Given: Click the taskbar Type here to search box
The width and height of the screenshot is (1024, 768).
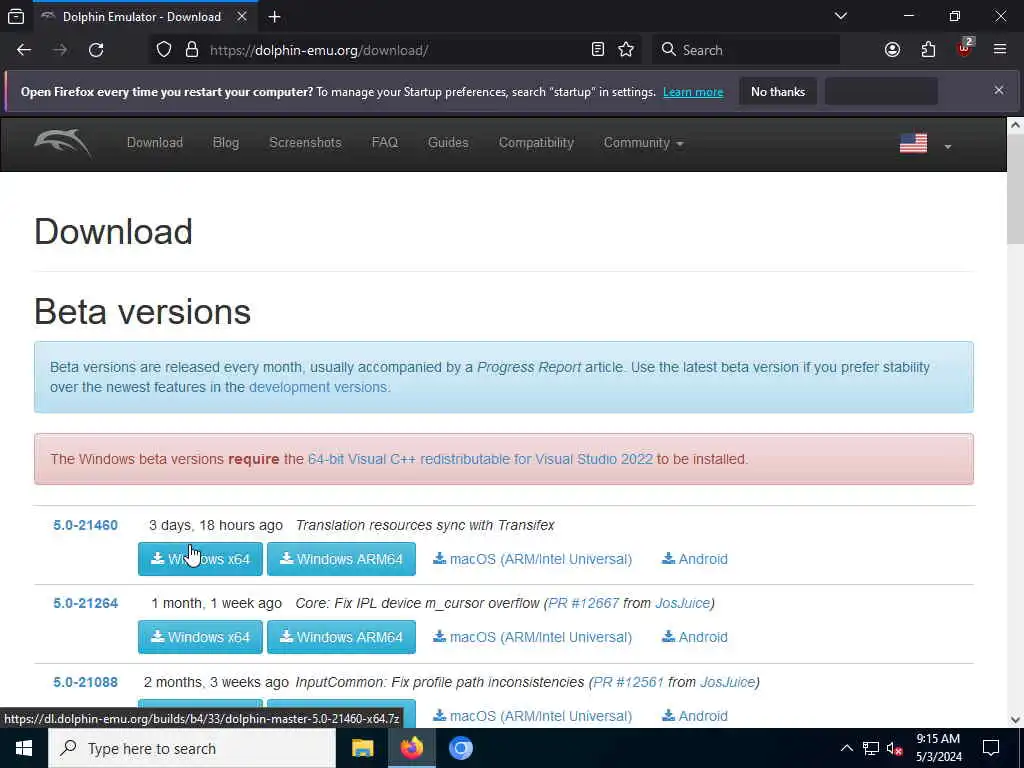Looking at the screenshot, I should coord(192,748).
